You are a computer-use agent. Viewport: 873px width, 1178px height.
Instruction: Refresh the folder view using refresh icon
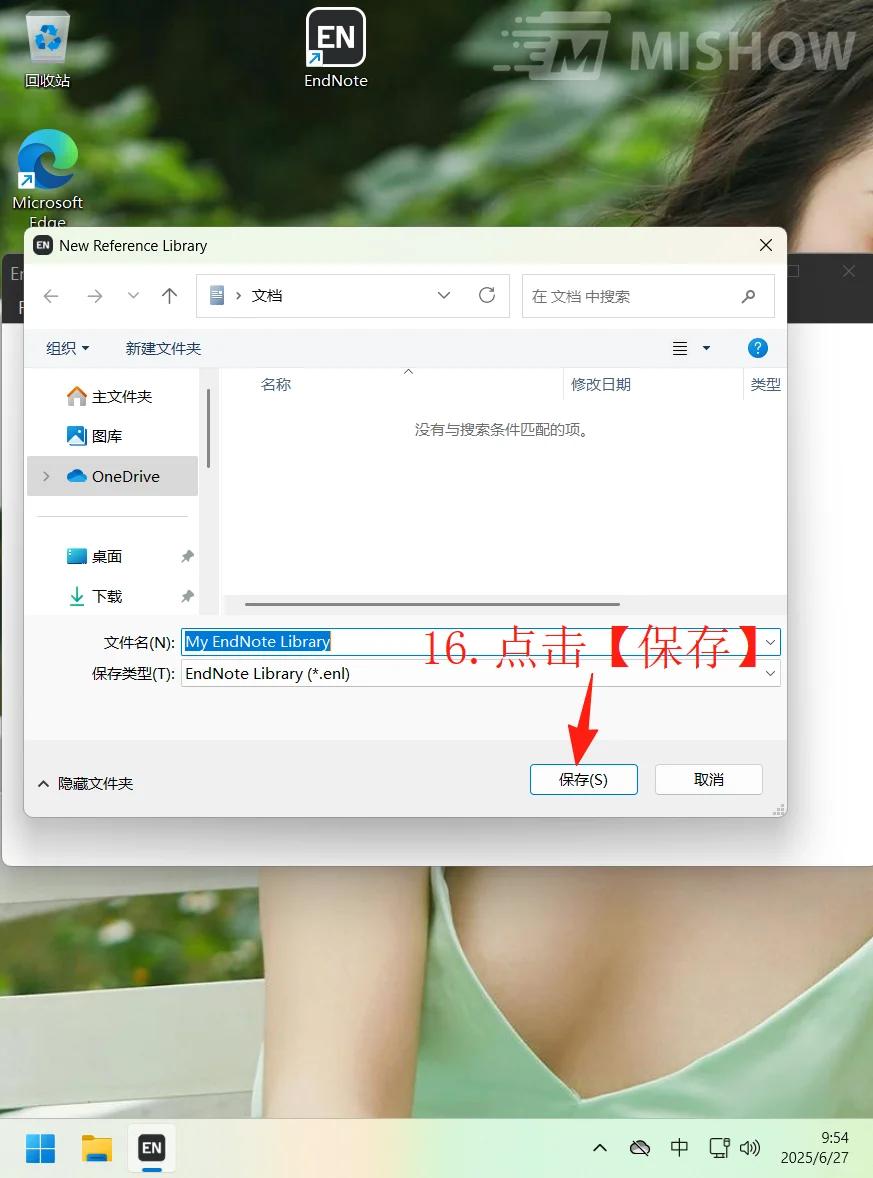pyautogui.click(x=487, y=295)
